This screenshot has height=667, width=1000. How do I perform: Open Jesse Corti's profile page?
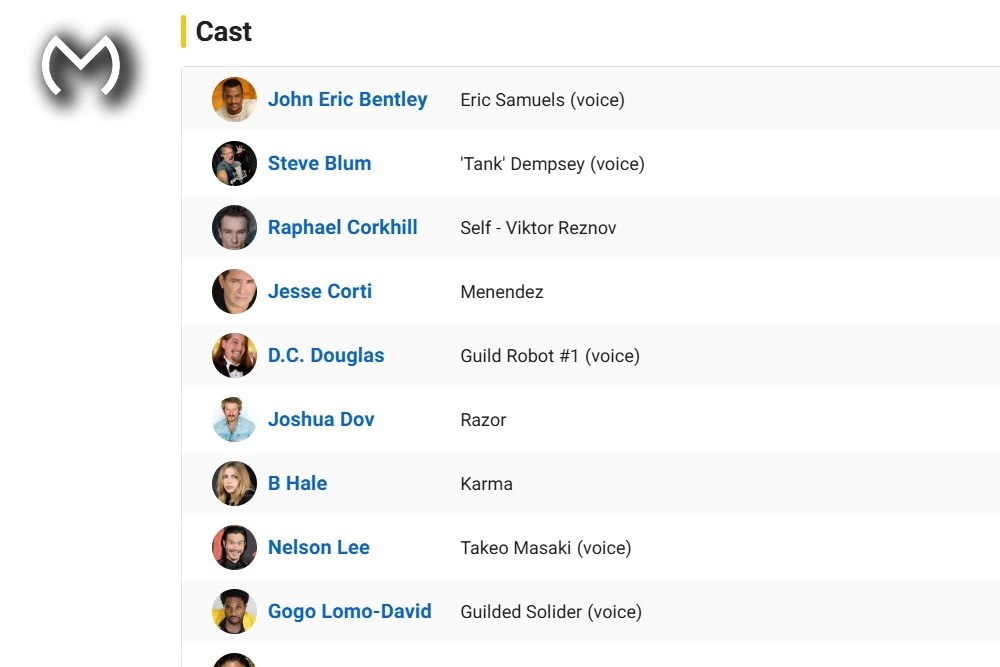point(319,291)
